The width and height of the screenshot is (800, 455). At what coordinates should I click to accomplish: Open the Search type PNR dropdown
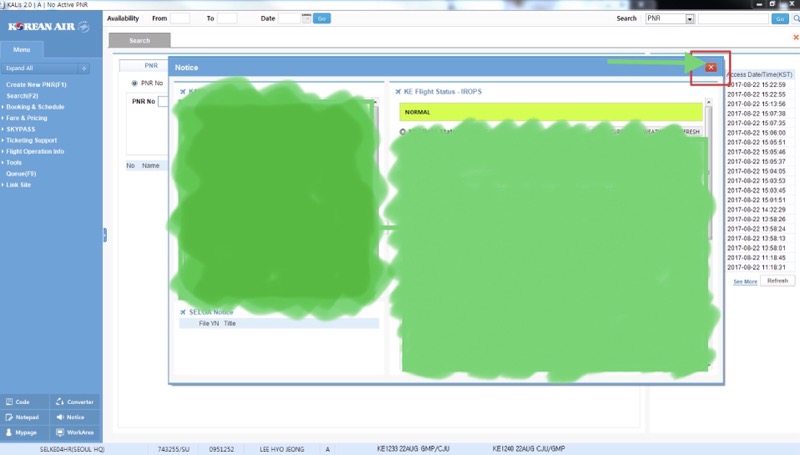pyautogui.click(x=690, y=19)
